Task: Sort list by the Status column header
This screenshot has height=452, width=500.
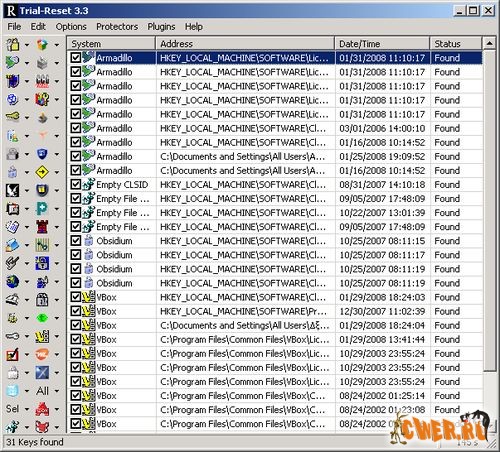Action: 456,44
